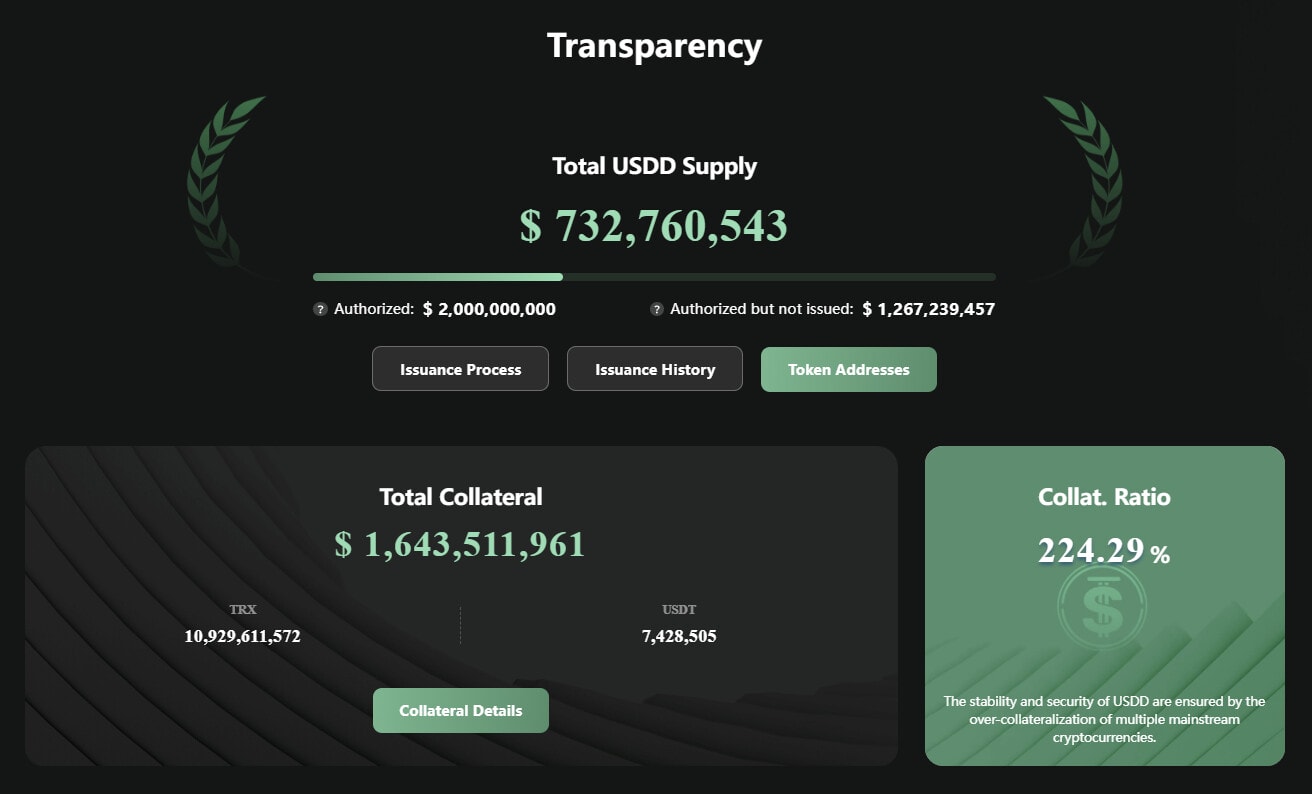This screenshot has width=1312, height=794.
Task: Click the right laurel wreath decoration
Action: click(1088, 183)
